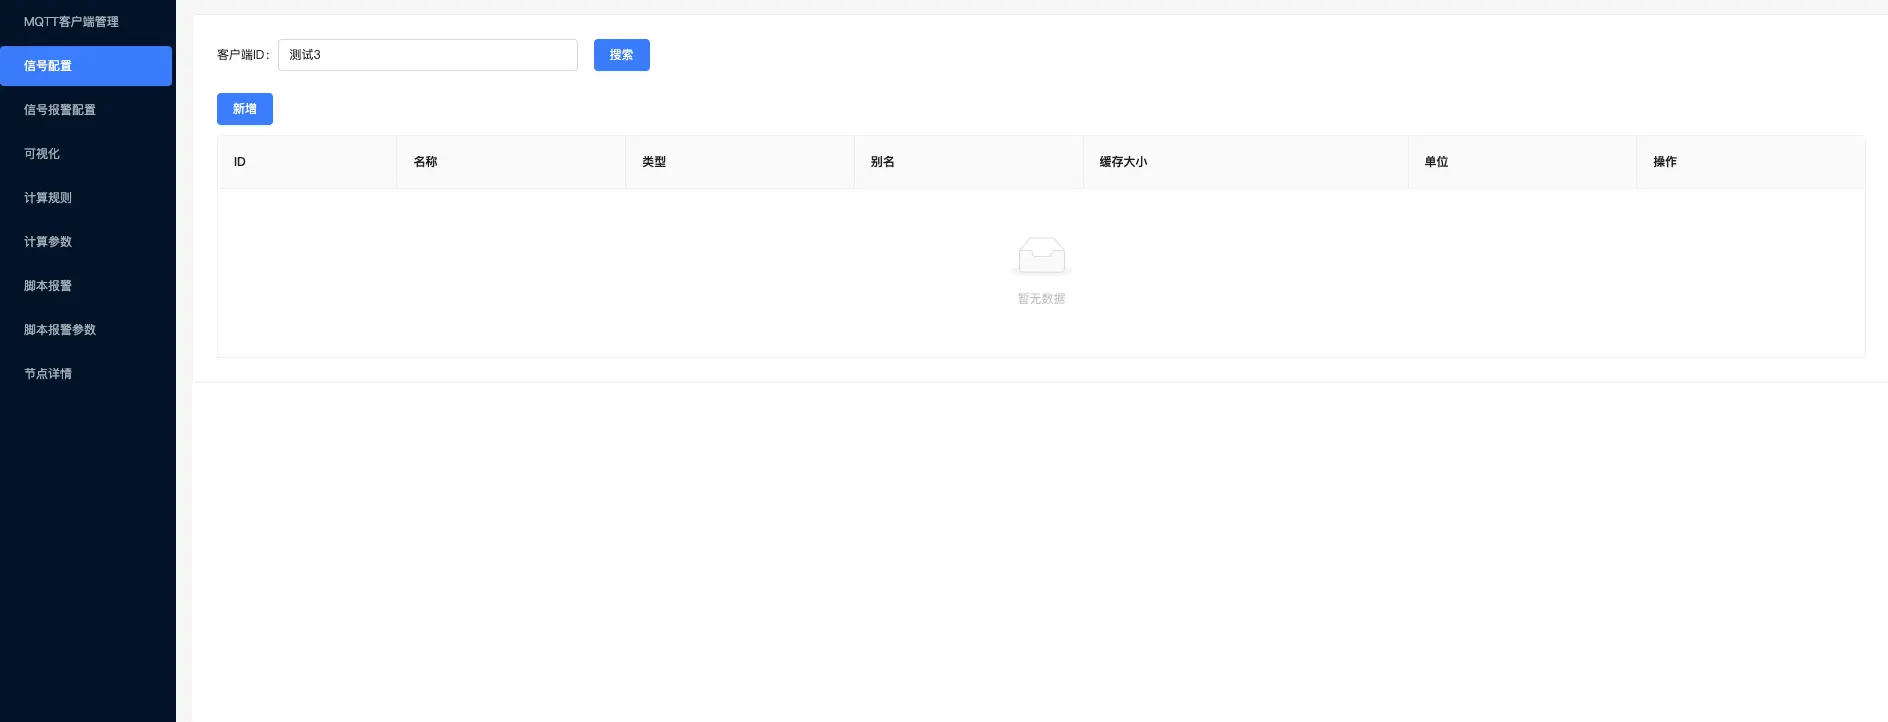Open MQTT客户端管理 menu item

point(86,22)
